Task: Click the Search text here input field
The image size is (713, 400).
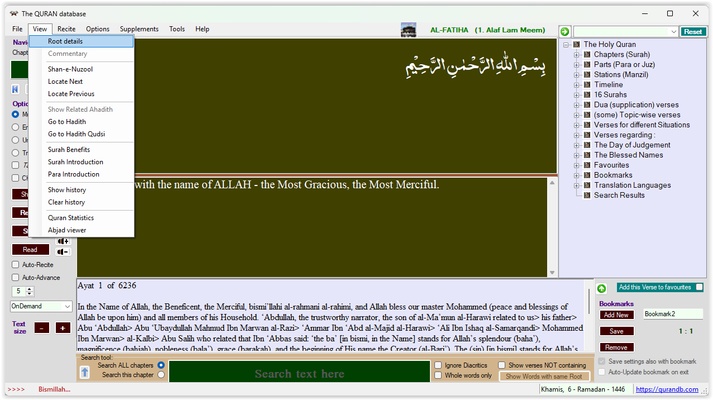Action: click(x=299, y=371)
